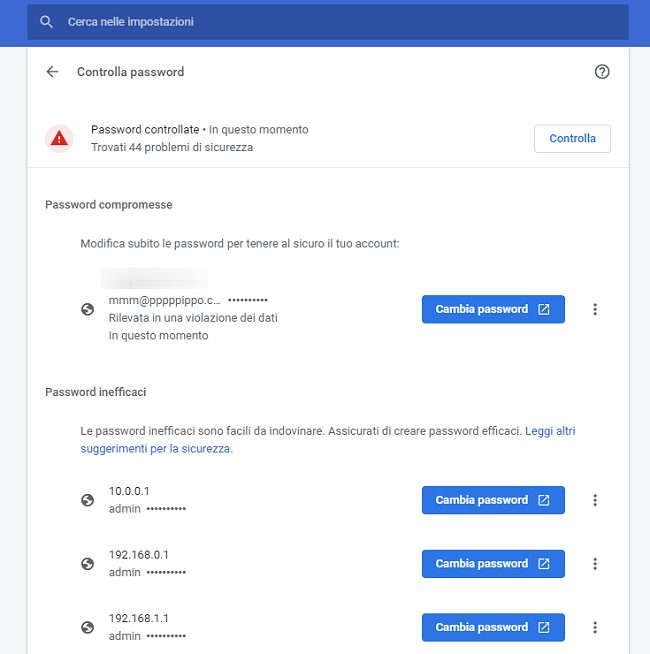This screenshot has width=650, height=654.
Task: Open three-dot menu for 192.168.1.1
Action: pyautogui.click(x=595, y=628)
